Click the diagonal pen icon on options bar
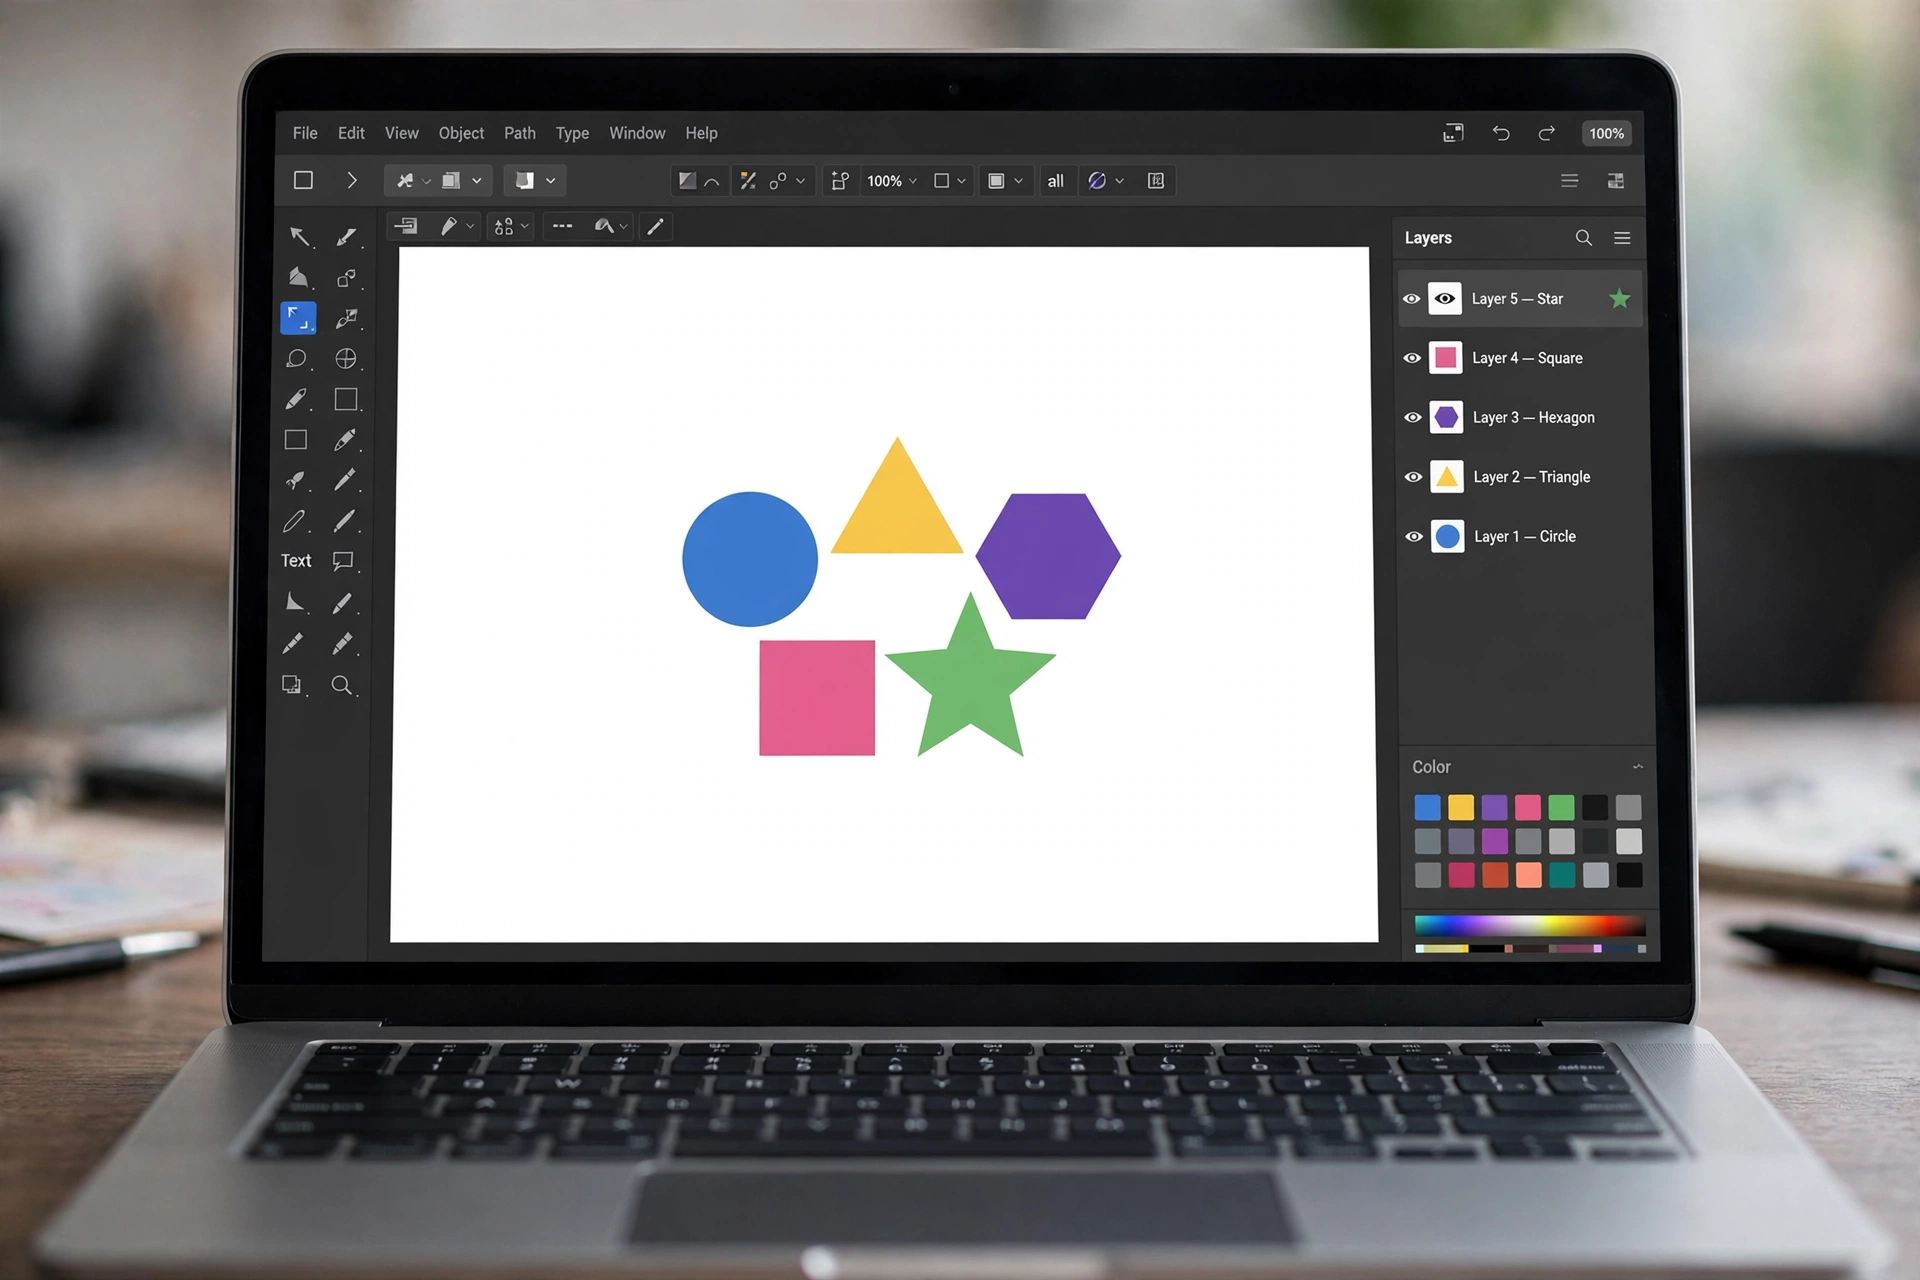Image resolution: width=1920 pixels, height=1280 pixels. [x=655, y=227]
